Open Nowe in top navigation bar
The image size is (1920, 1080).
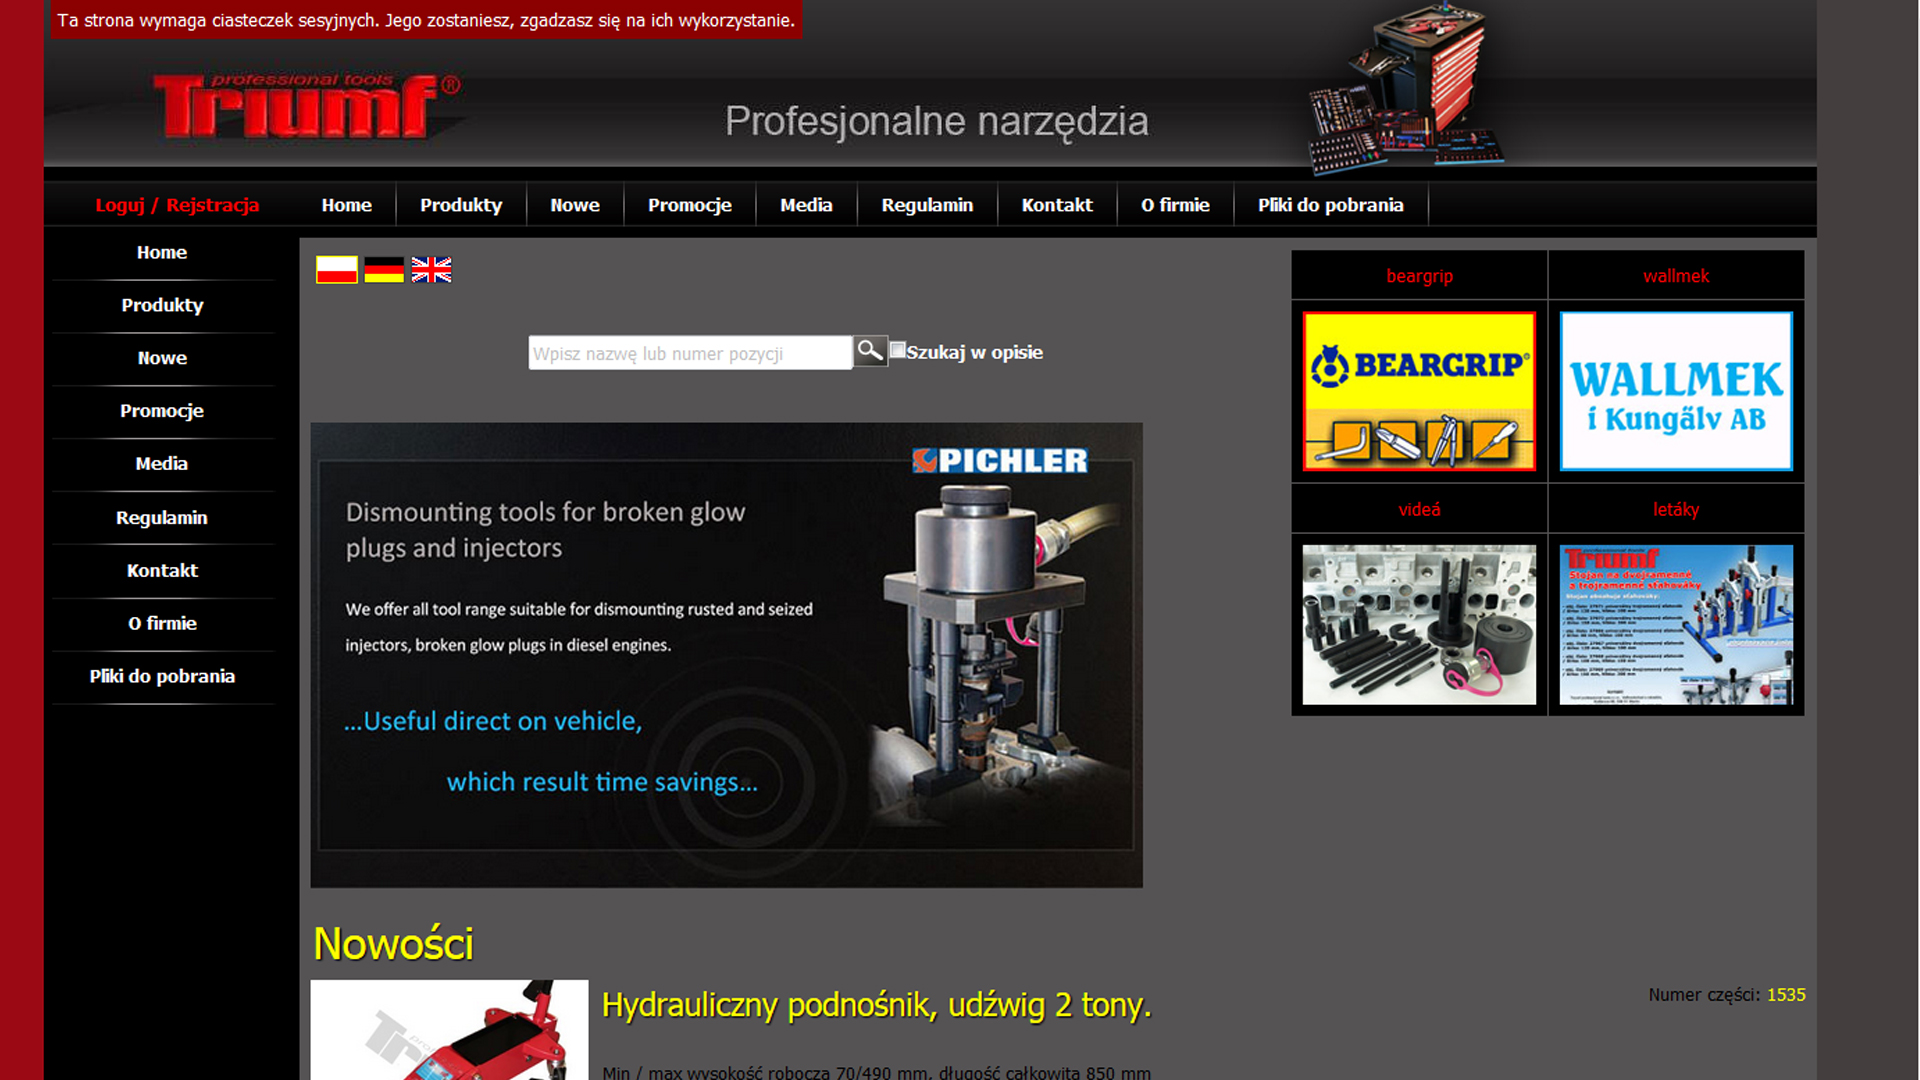(575, 205)
